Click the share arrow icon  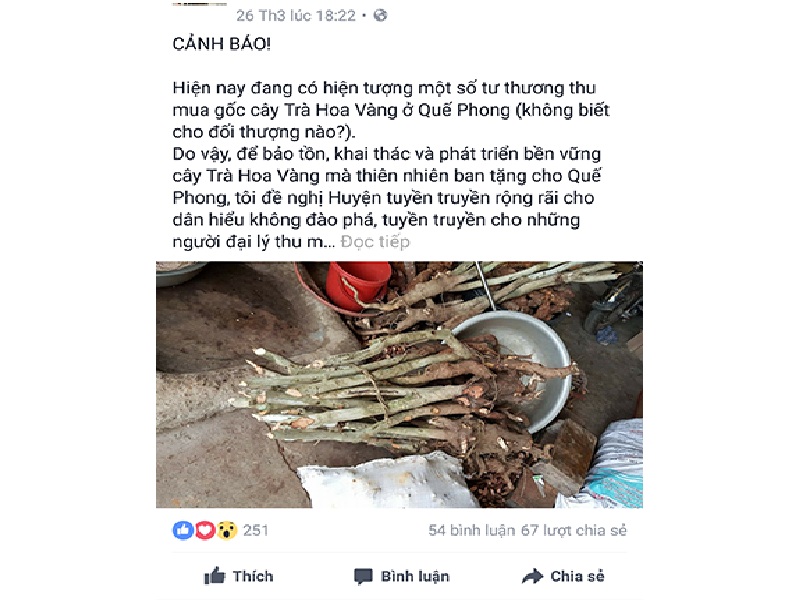coord(533,576)
